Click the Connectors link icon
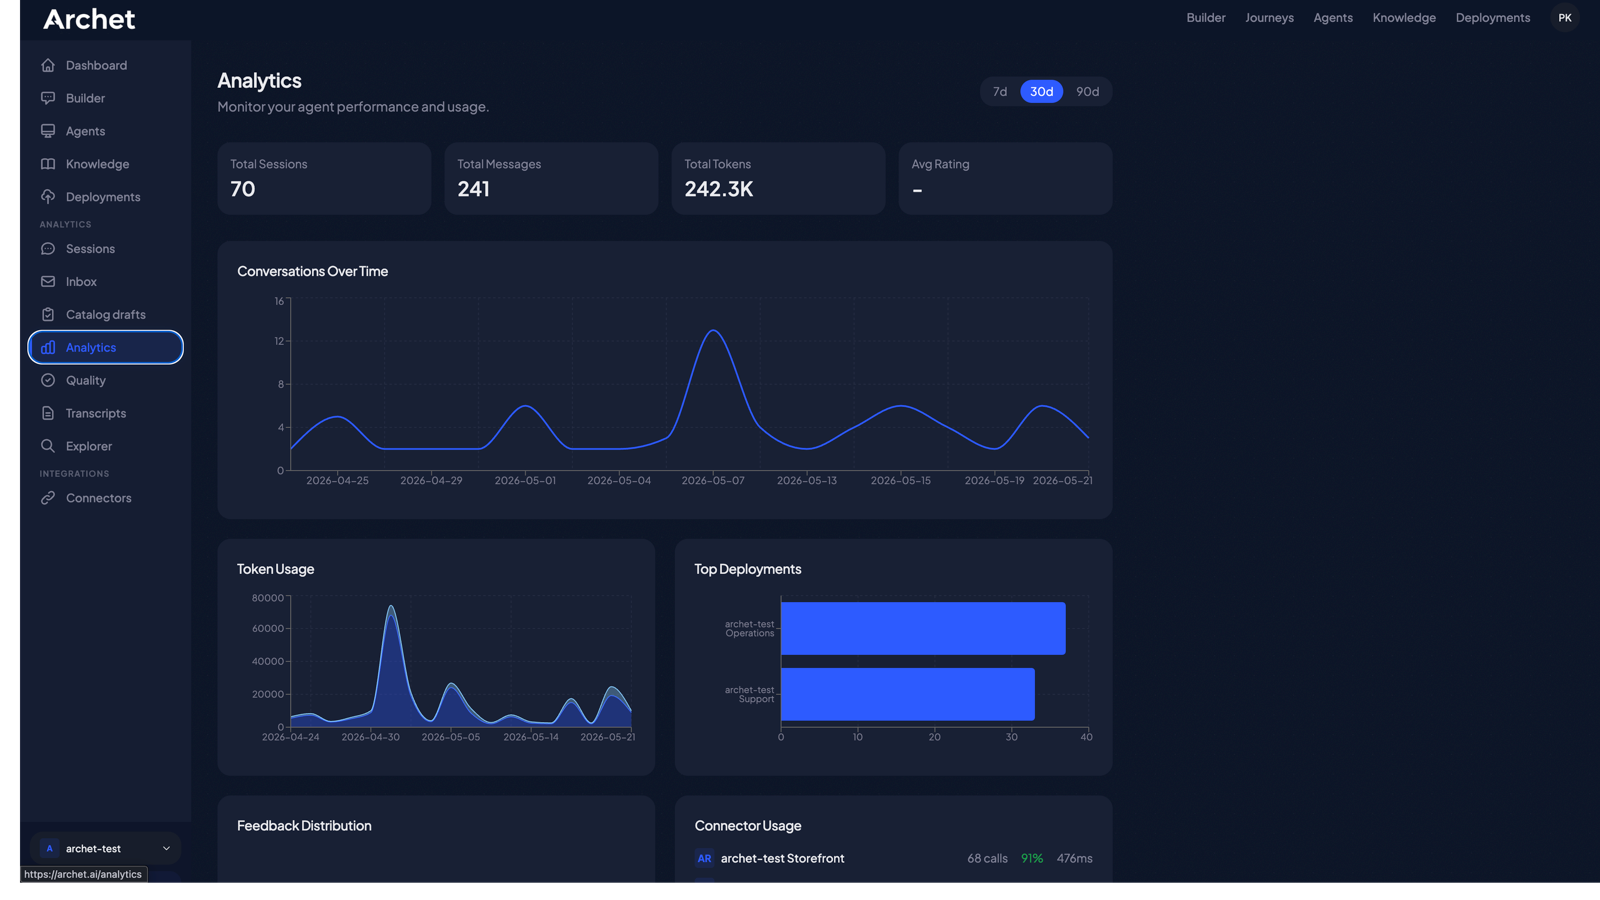The height and width of the screenshot is (900, 1600). [x=48, y=498]
